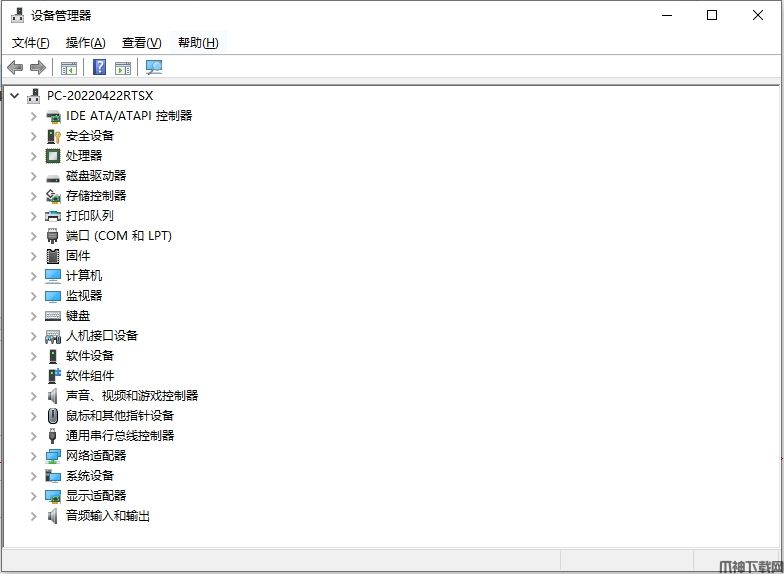Click the 软件组件 icon
This screenshot has width=784, height=574.
click(x=54, y=376)
